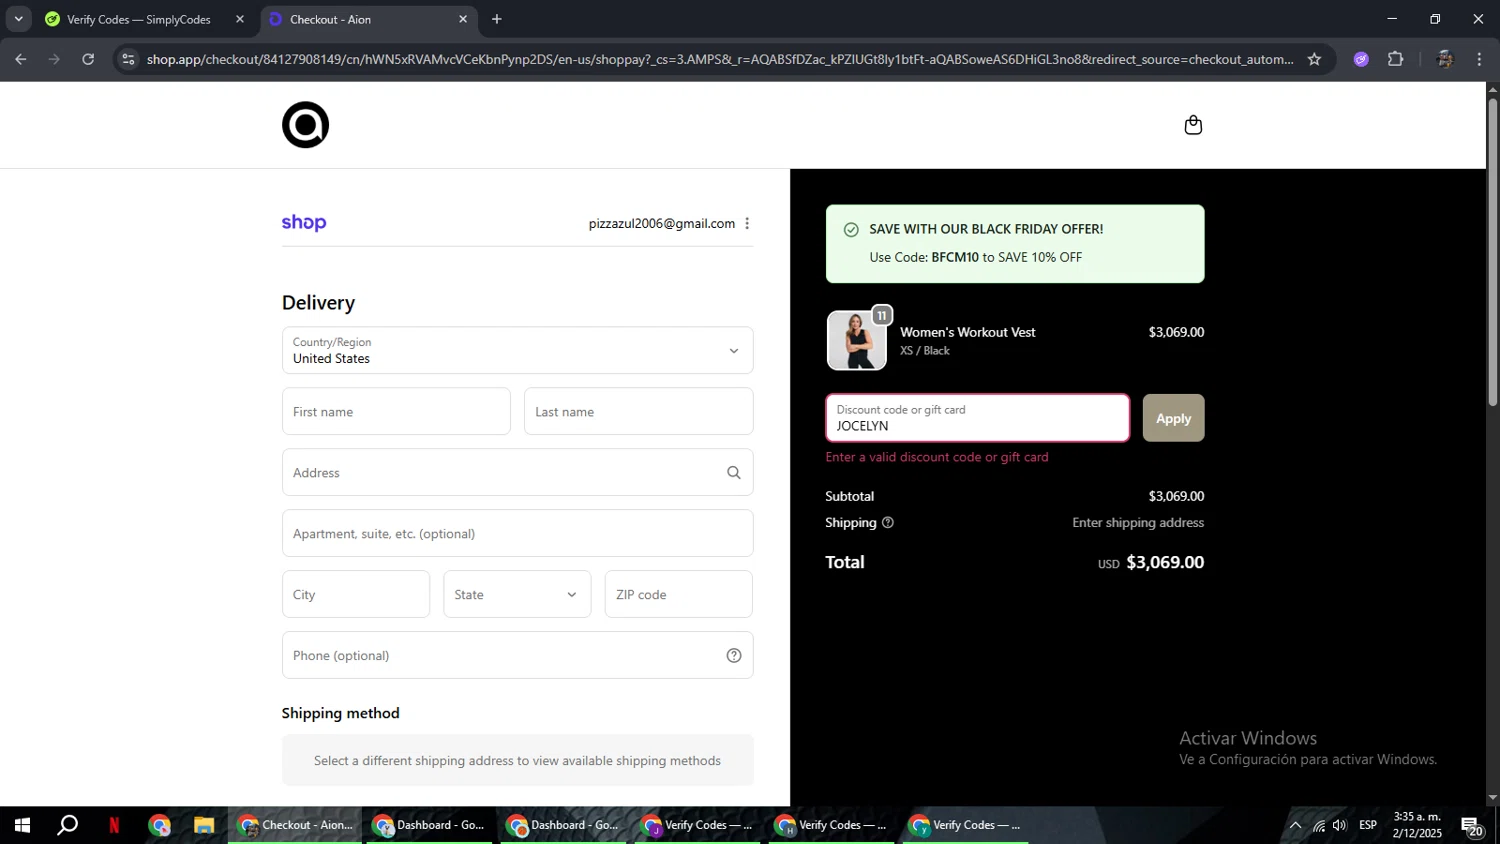Open Chrome icon next to Netflix in taskbar

160,825
